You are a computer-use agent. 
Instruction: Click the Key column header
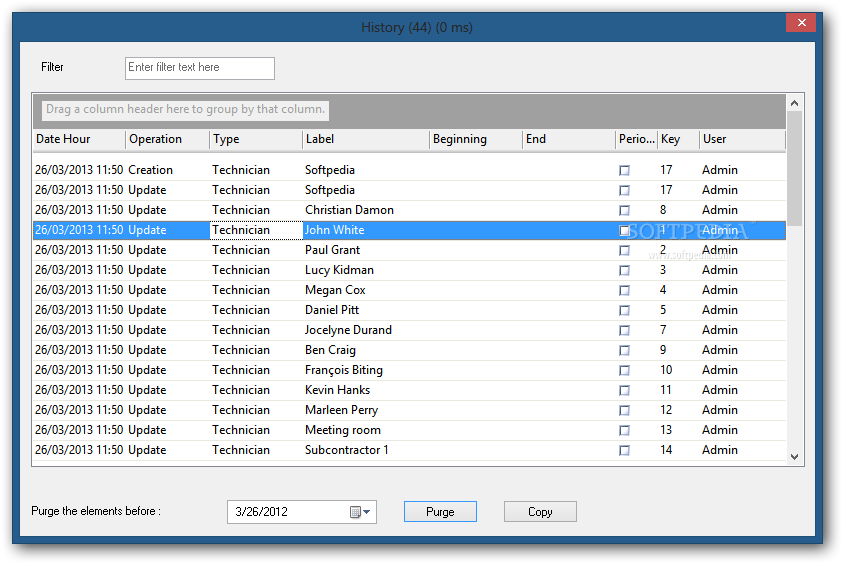678,139
